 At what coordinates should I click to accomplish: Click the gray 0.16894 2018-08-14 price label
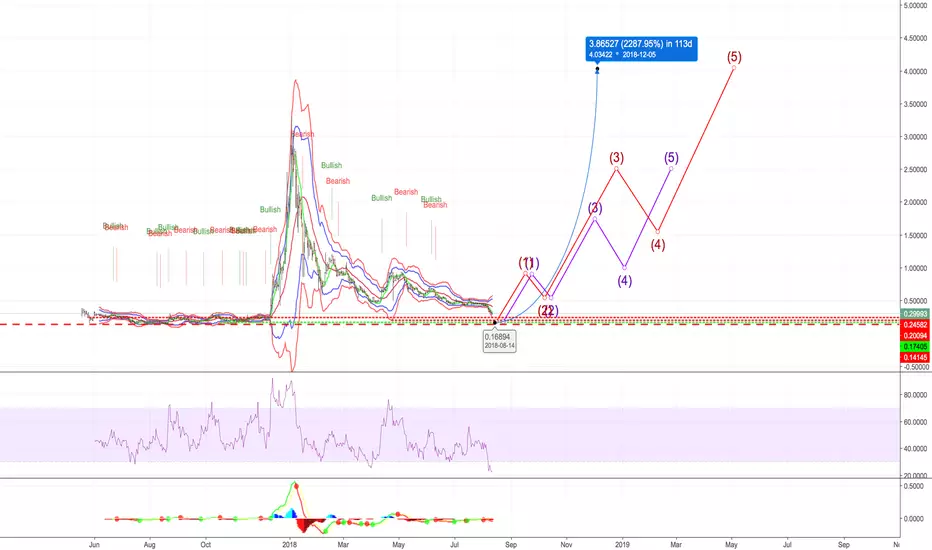pyautogui.click(x=499, y=341)
